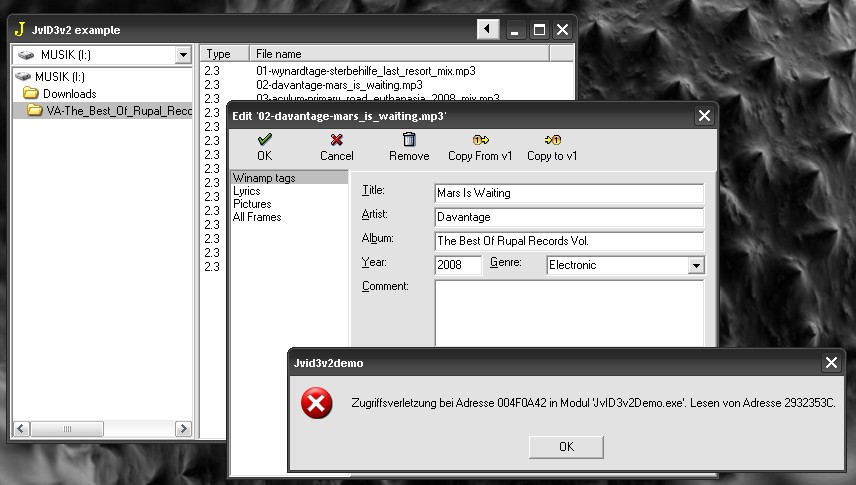Click the Copy From v1 icon
The width and height of the screenshot is (856, 485).
(480, 141)
